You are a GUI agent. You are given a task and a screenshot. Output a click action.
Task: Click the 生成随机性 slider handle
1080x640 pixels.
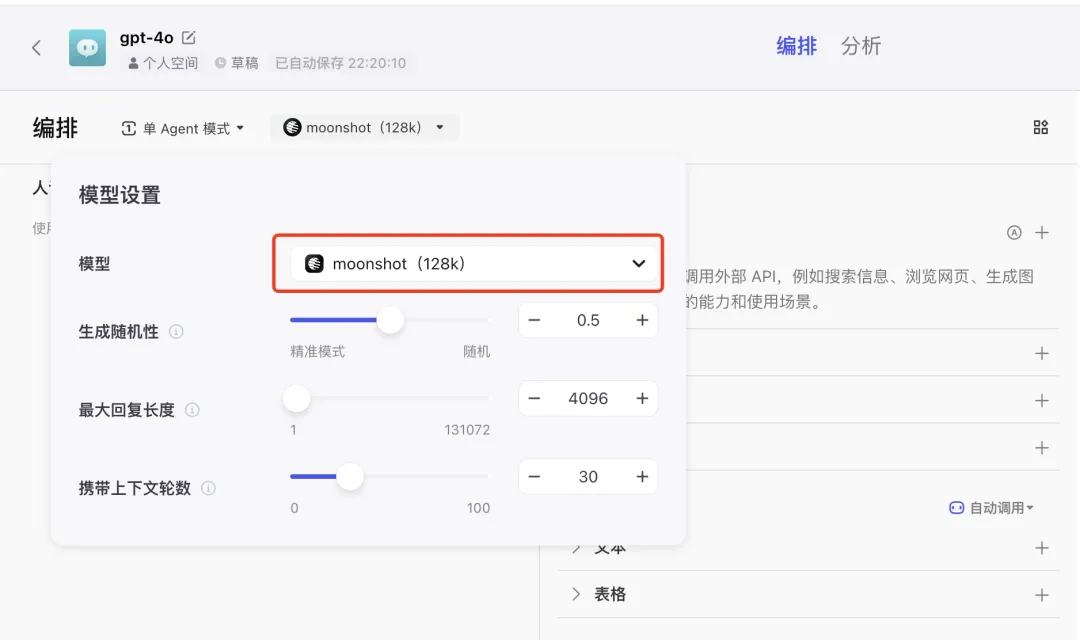[390, 320]
